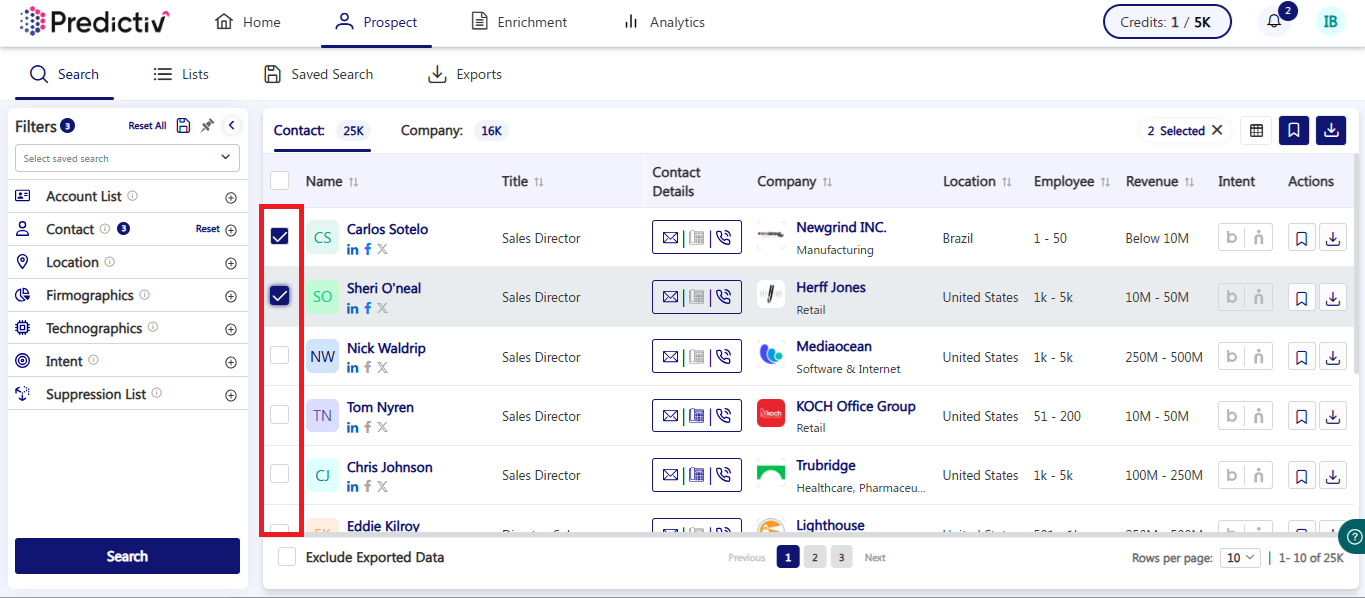Click the Bombora intent icon for Mediaocean

(1232, 357)
